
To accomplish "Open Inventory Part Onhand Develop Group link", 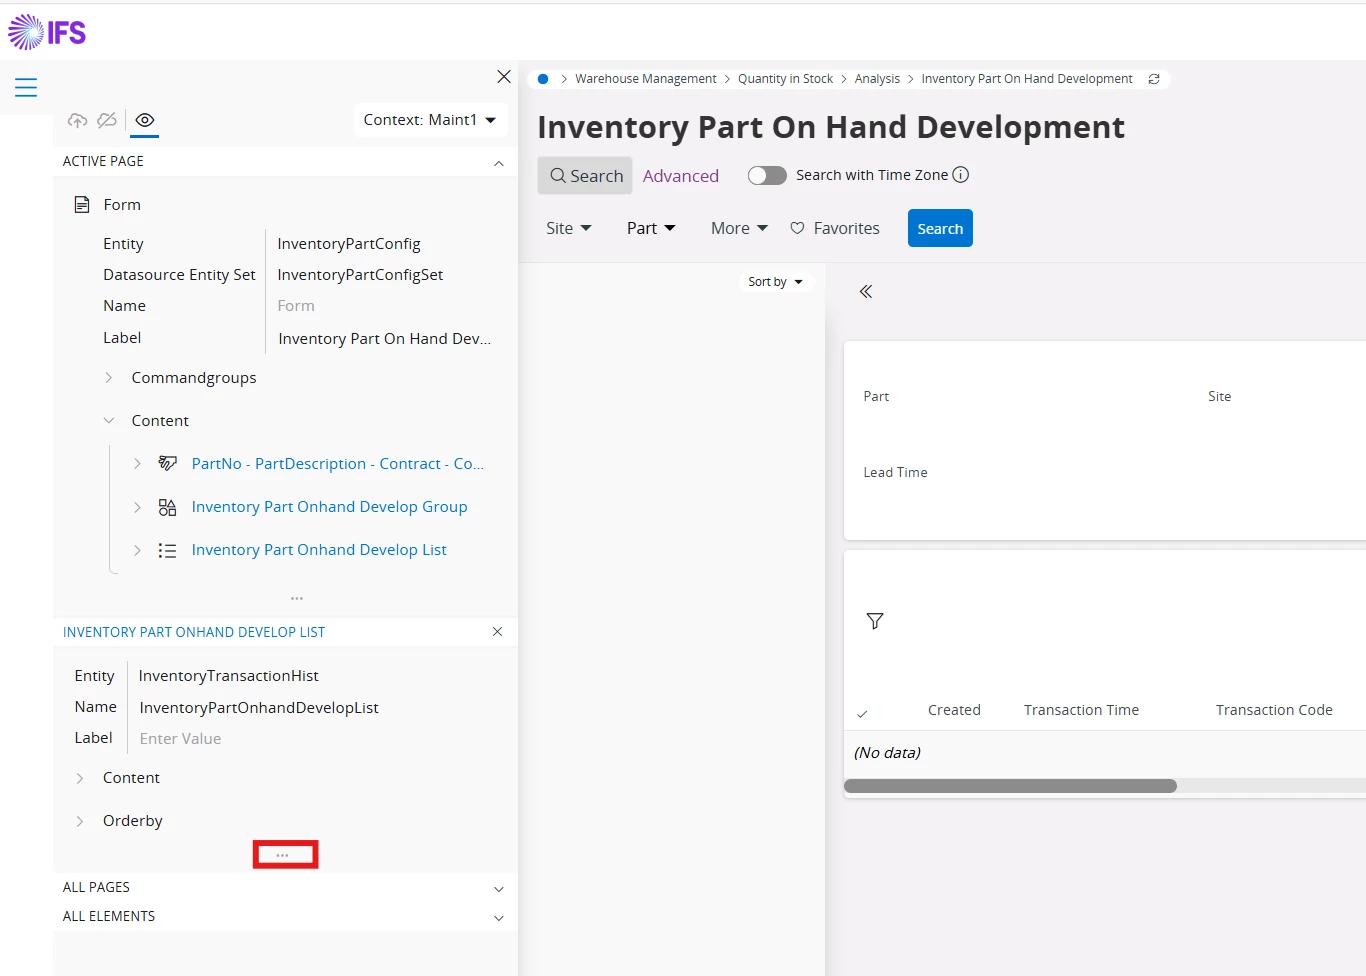I will pyautogui.click(x=329, y=507).
